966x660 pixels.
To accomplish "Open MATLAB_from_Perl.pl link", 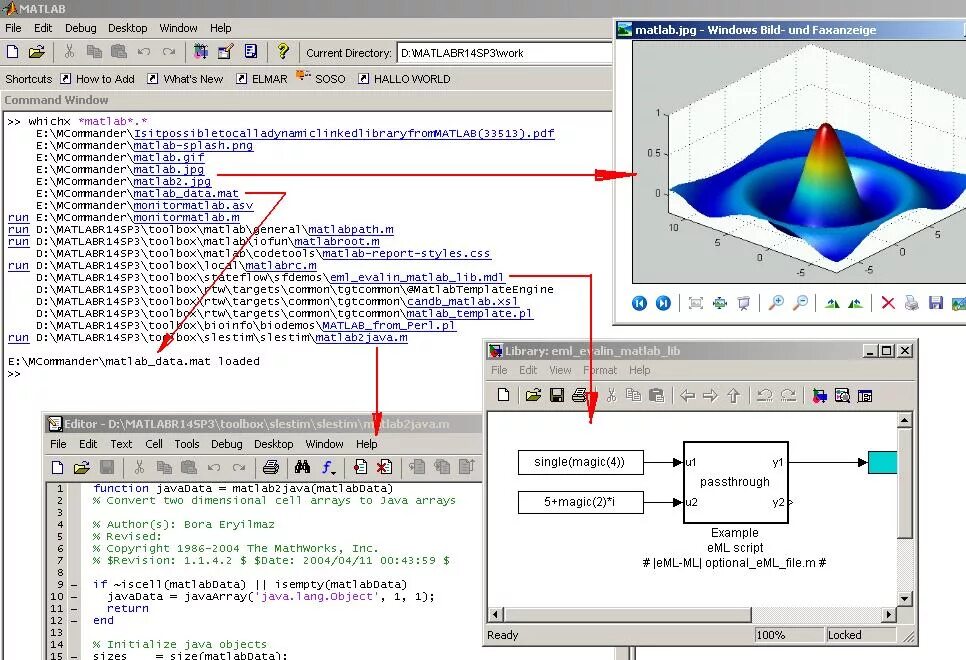I will (389, 325).
